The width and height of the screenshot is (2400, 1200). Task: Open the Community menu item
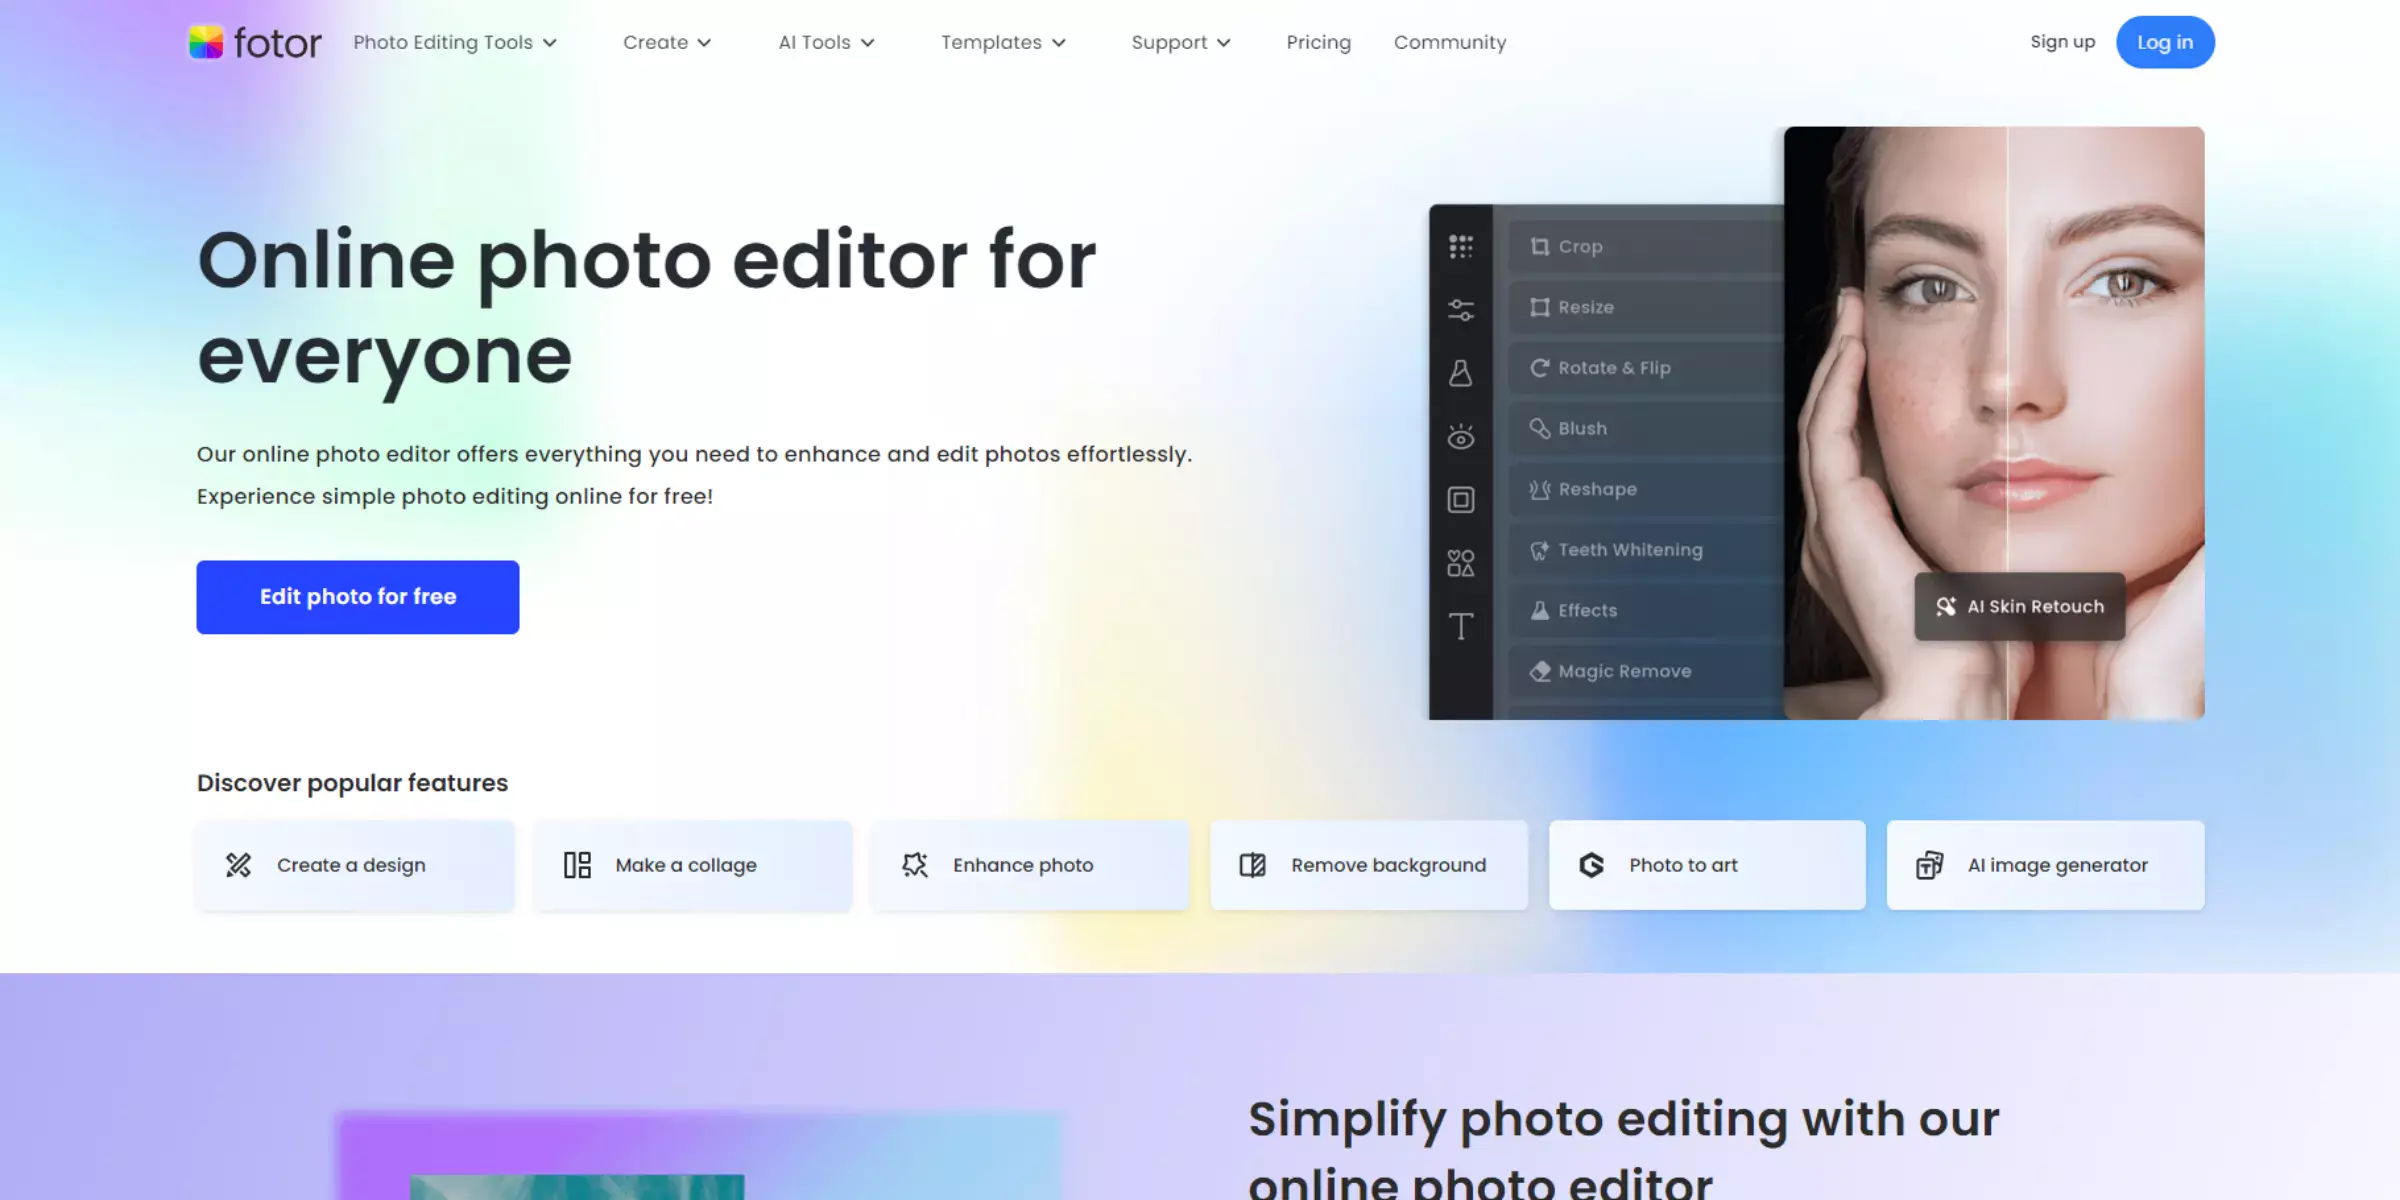coord(1449,41)
